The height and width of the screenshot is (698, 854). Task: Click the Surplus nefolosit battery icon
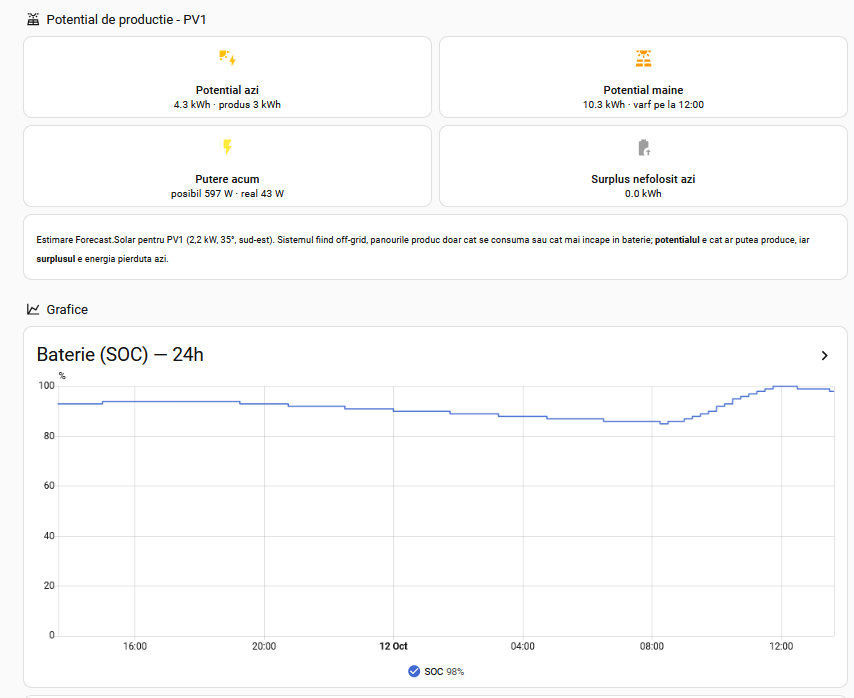coord(643,147)
